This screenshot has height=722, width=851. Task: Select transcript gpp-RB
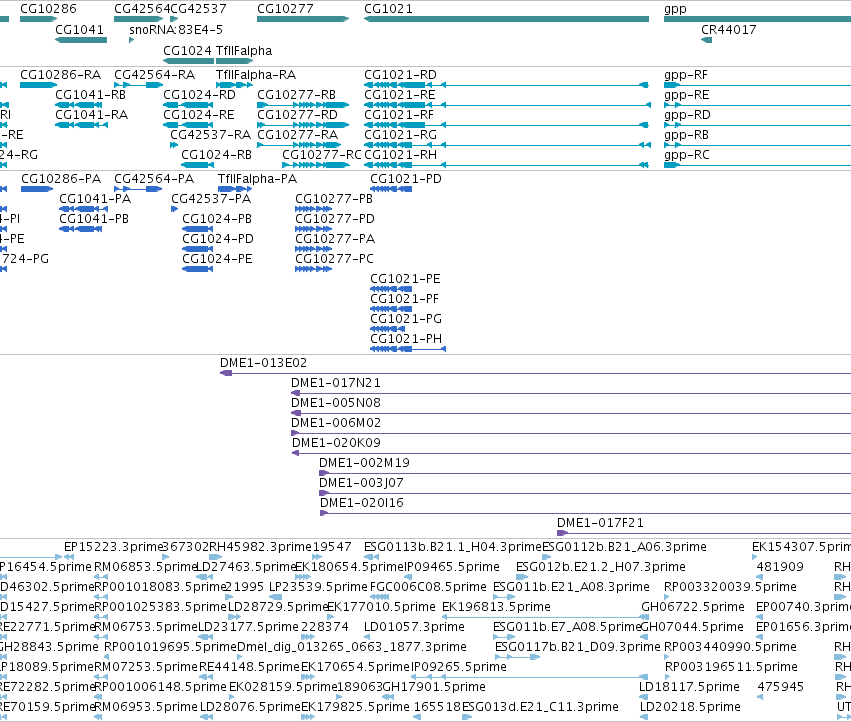(x=687, y=135)
